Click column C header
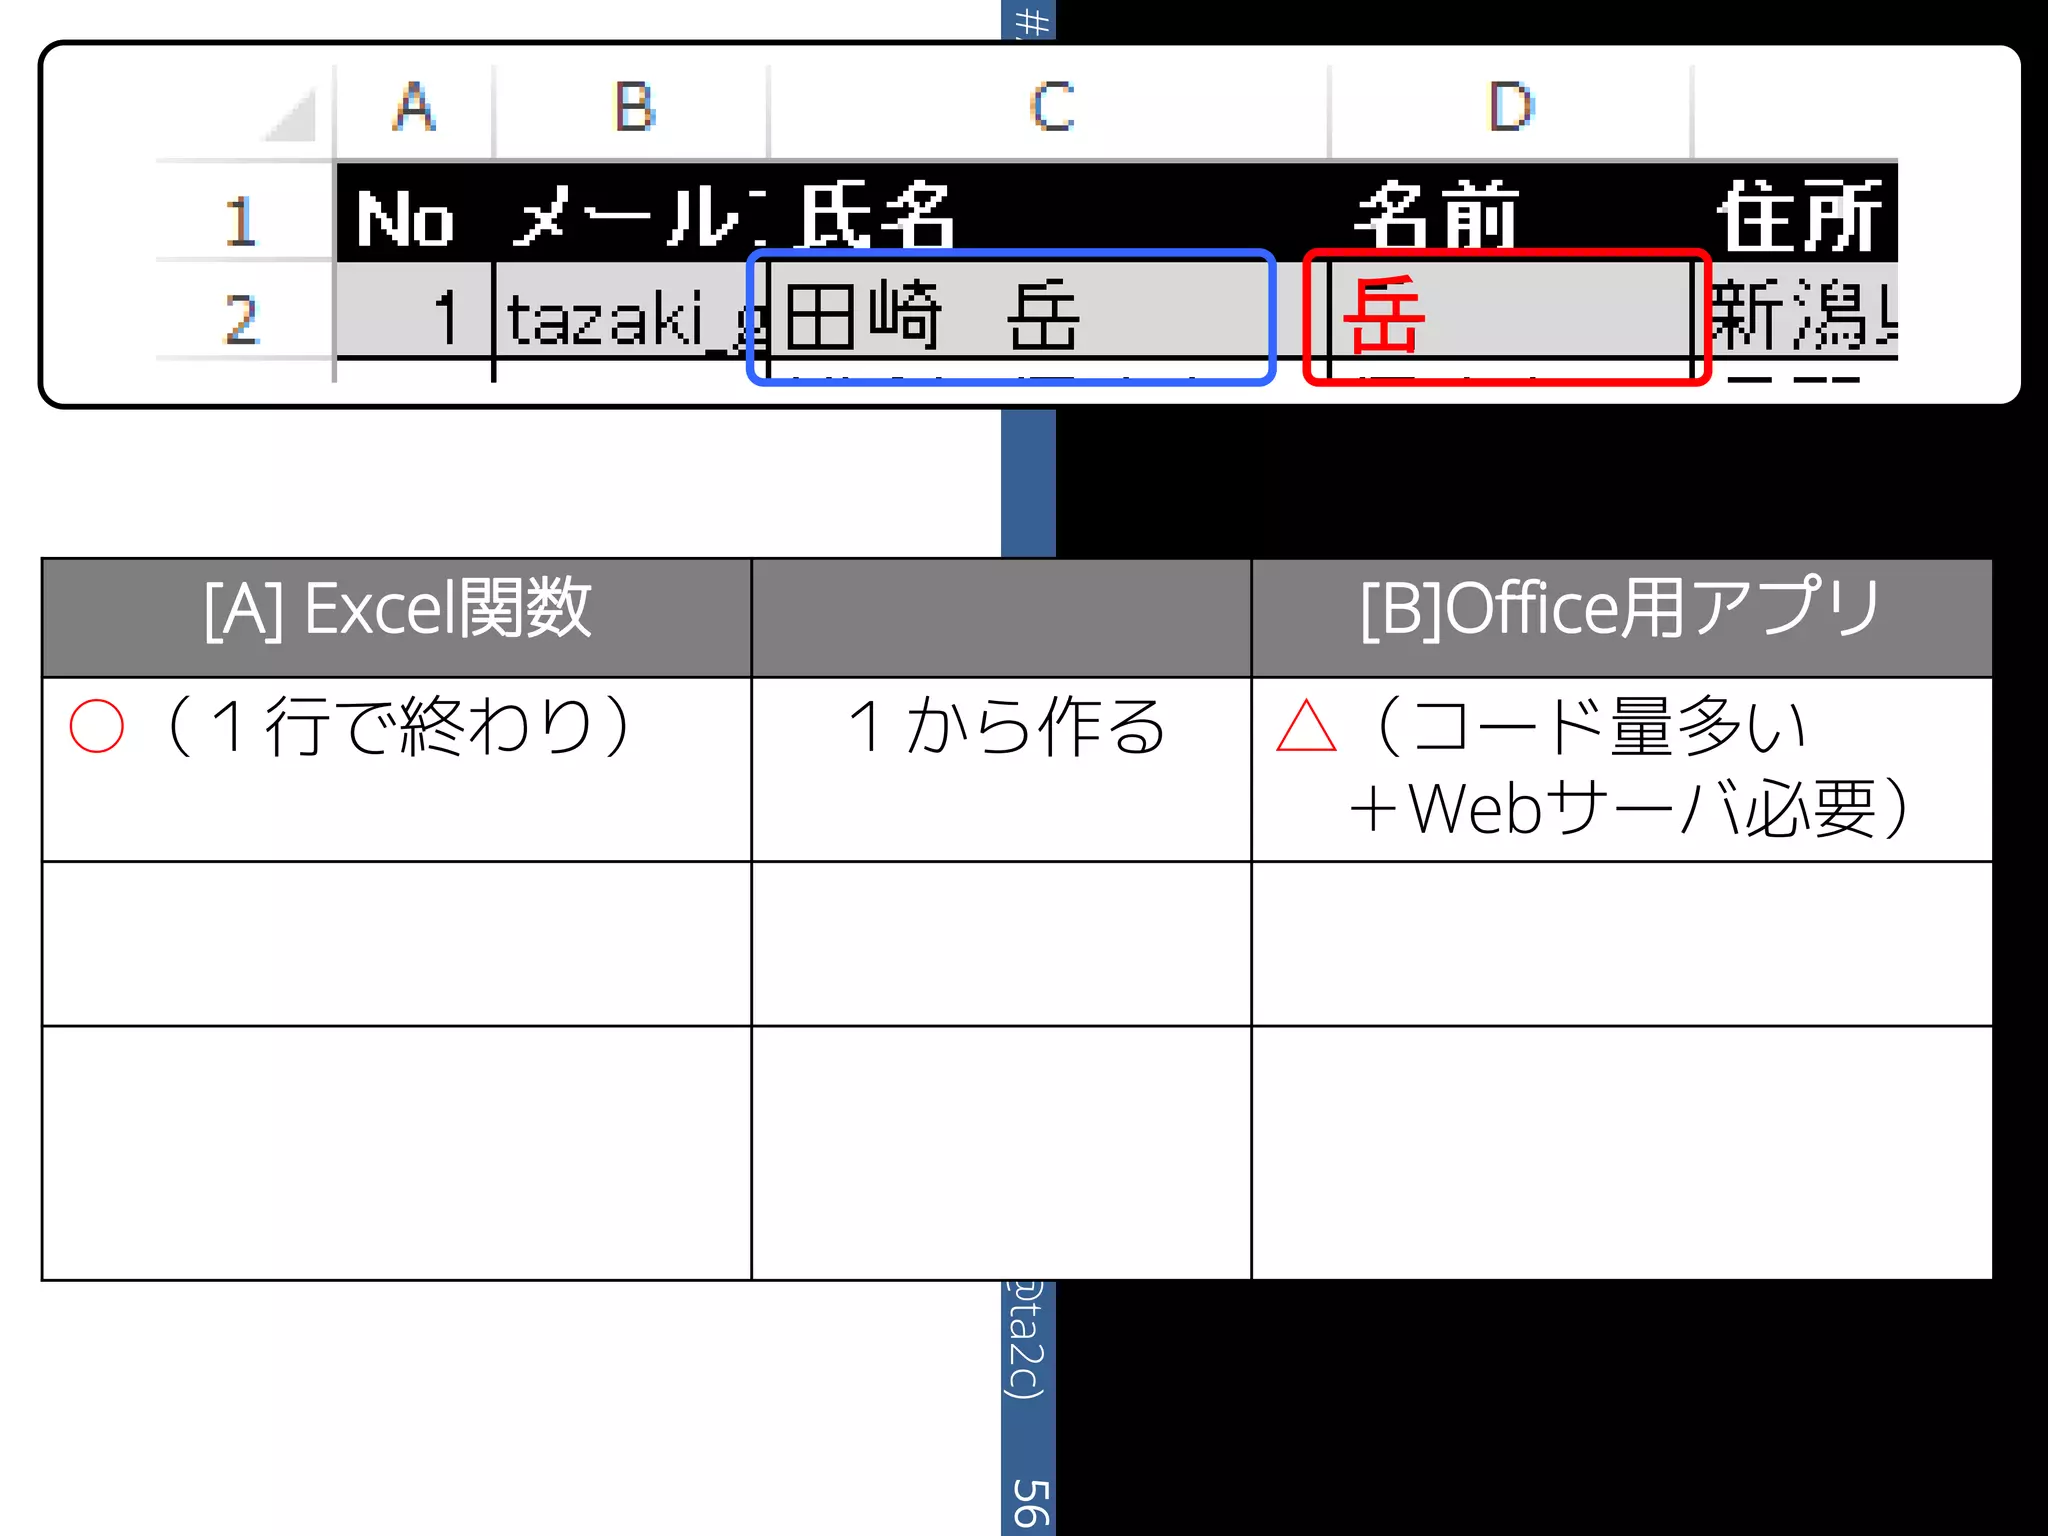This screenshot has height=1536, width=2048. point(1049,110)
